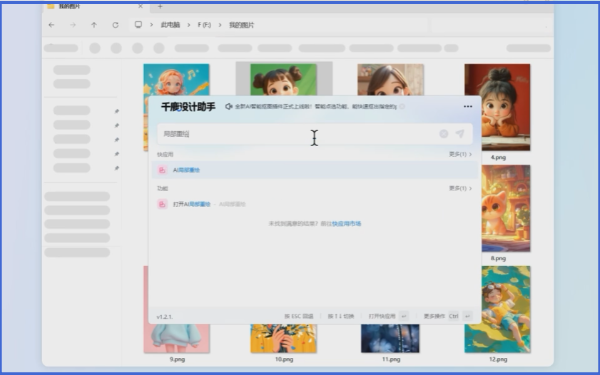Expand 更多(1) in the 快应用 section
Image resolution: width=600 pixels, height=375 pixels.
(460, 154)
